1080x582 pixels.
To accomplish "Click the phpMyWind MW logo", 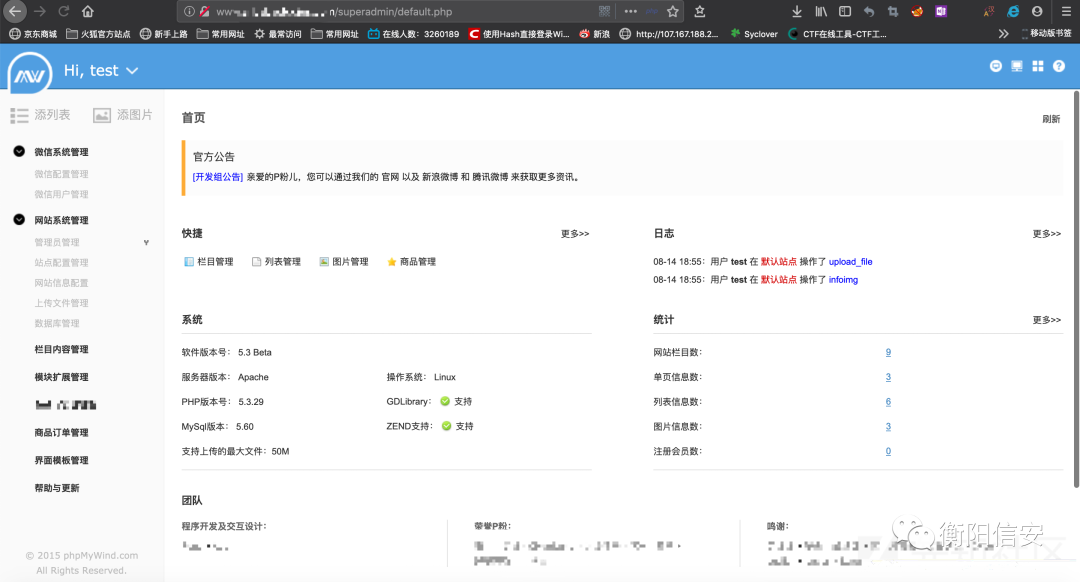I will (x=30, y=73).
